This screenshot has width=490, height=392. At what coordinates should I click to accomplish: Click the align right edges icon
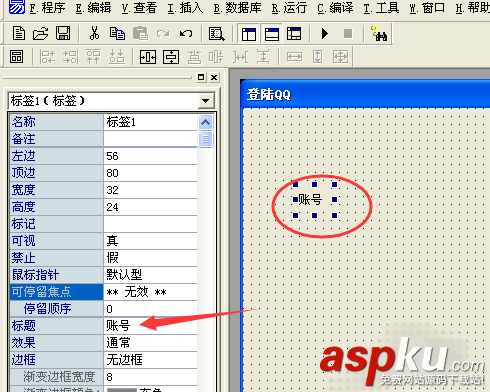point(70,57)
